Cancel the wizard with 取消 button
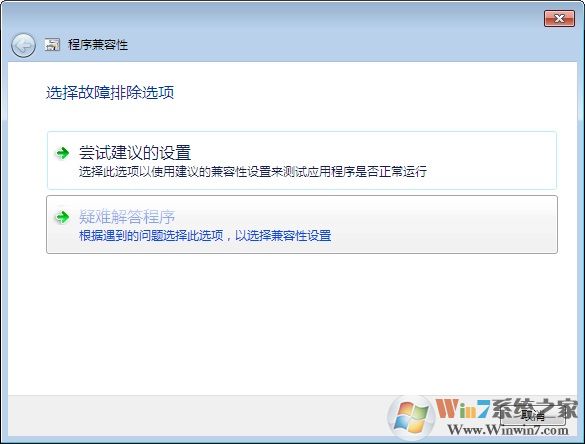This screenshot has height=444, width=585. [x=532, y=415]
